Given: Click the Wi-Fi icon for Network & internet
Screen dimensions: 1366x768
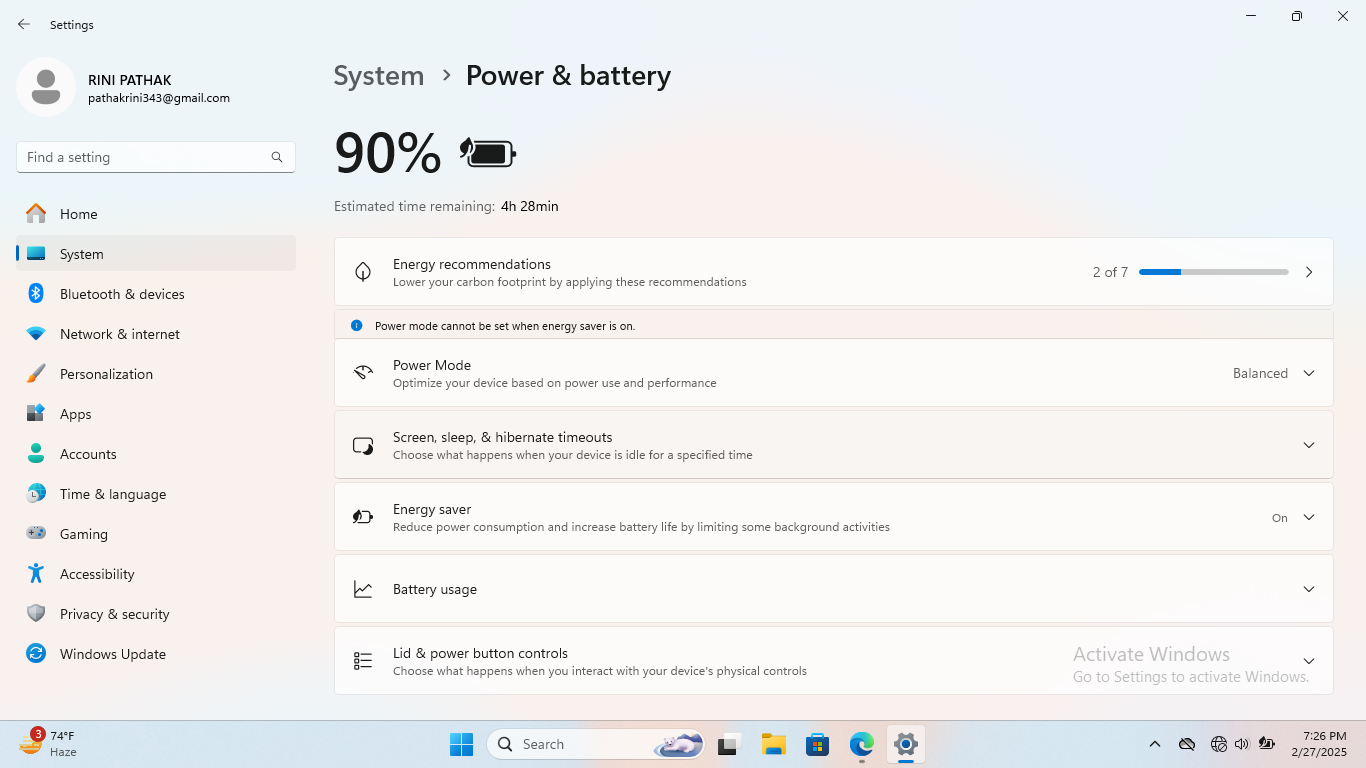Looking at the screenshot, I should pyautogui.click(x=36, y=334).
